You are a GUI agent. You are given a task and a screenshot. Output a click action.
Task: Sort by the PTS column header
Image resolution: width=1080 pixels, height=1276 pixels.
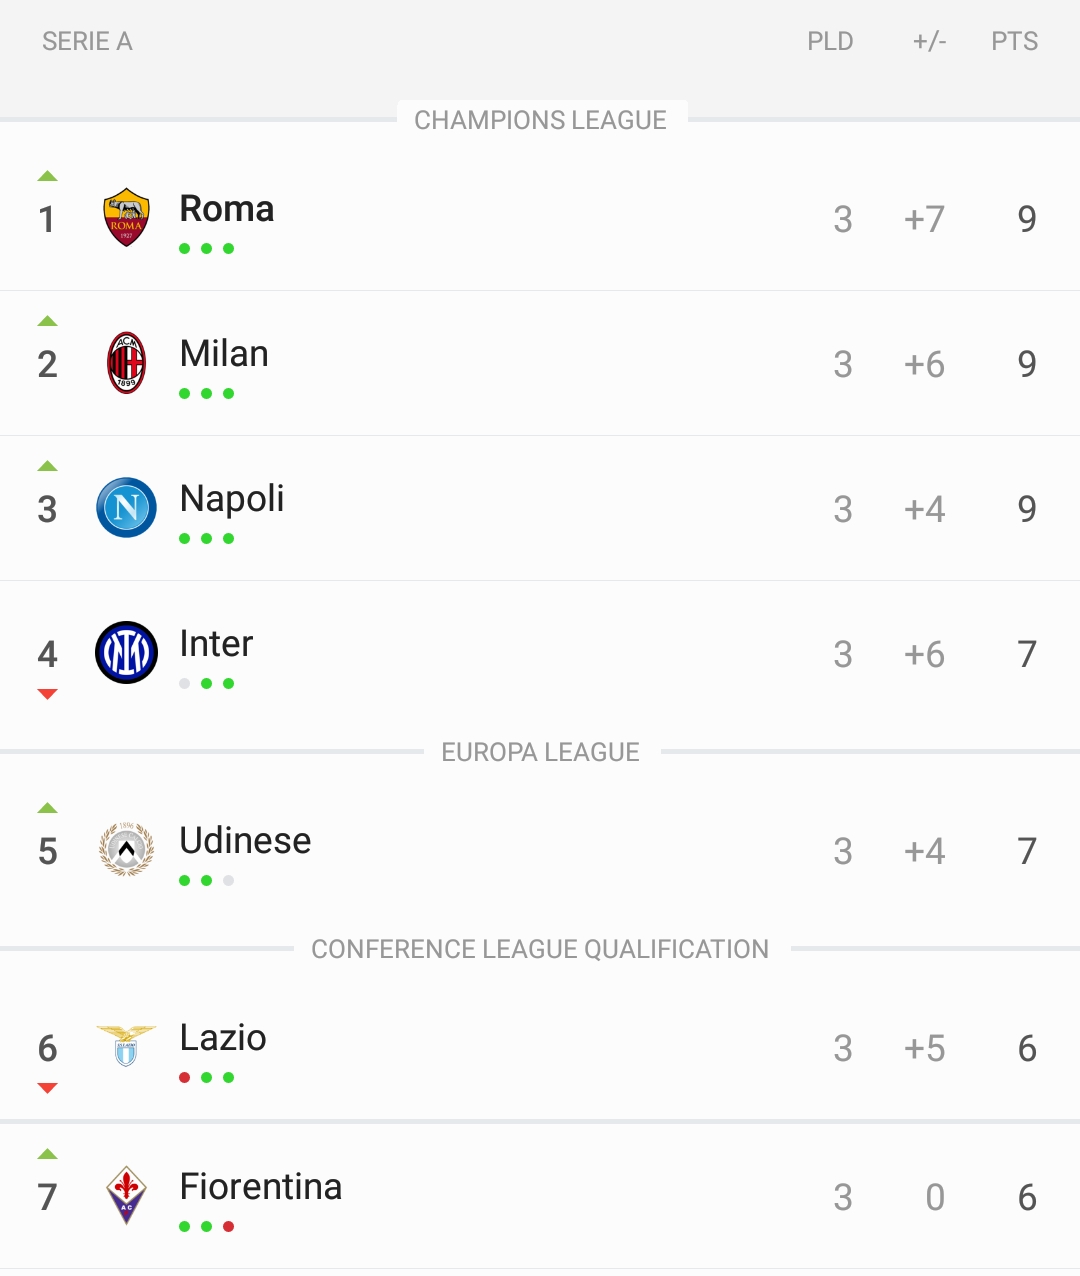click(x=1014, y=41)
